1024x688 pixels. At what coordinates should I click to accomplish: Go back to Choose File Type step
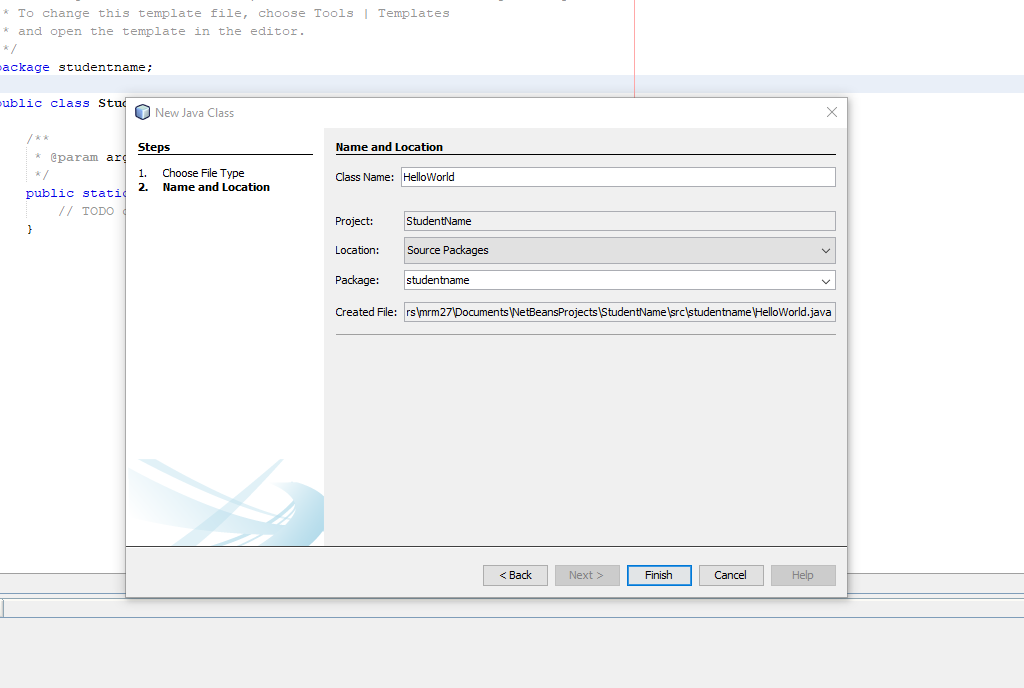pyautogui.click(x=514, y=575)
